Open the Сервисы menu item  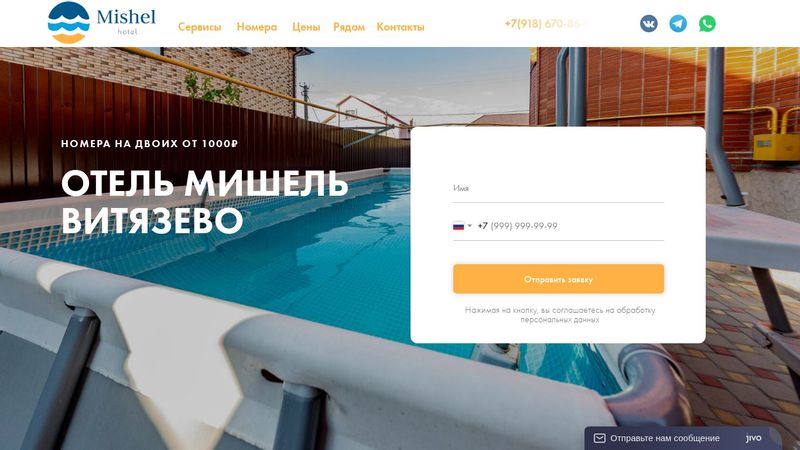point(199,27)
